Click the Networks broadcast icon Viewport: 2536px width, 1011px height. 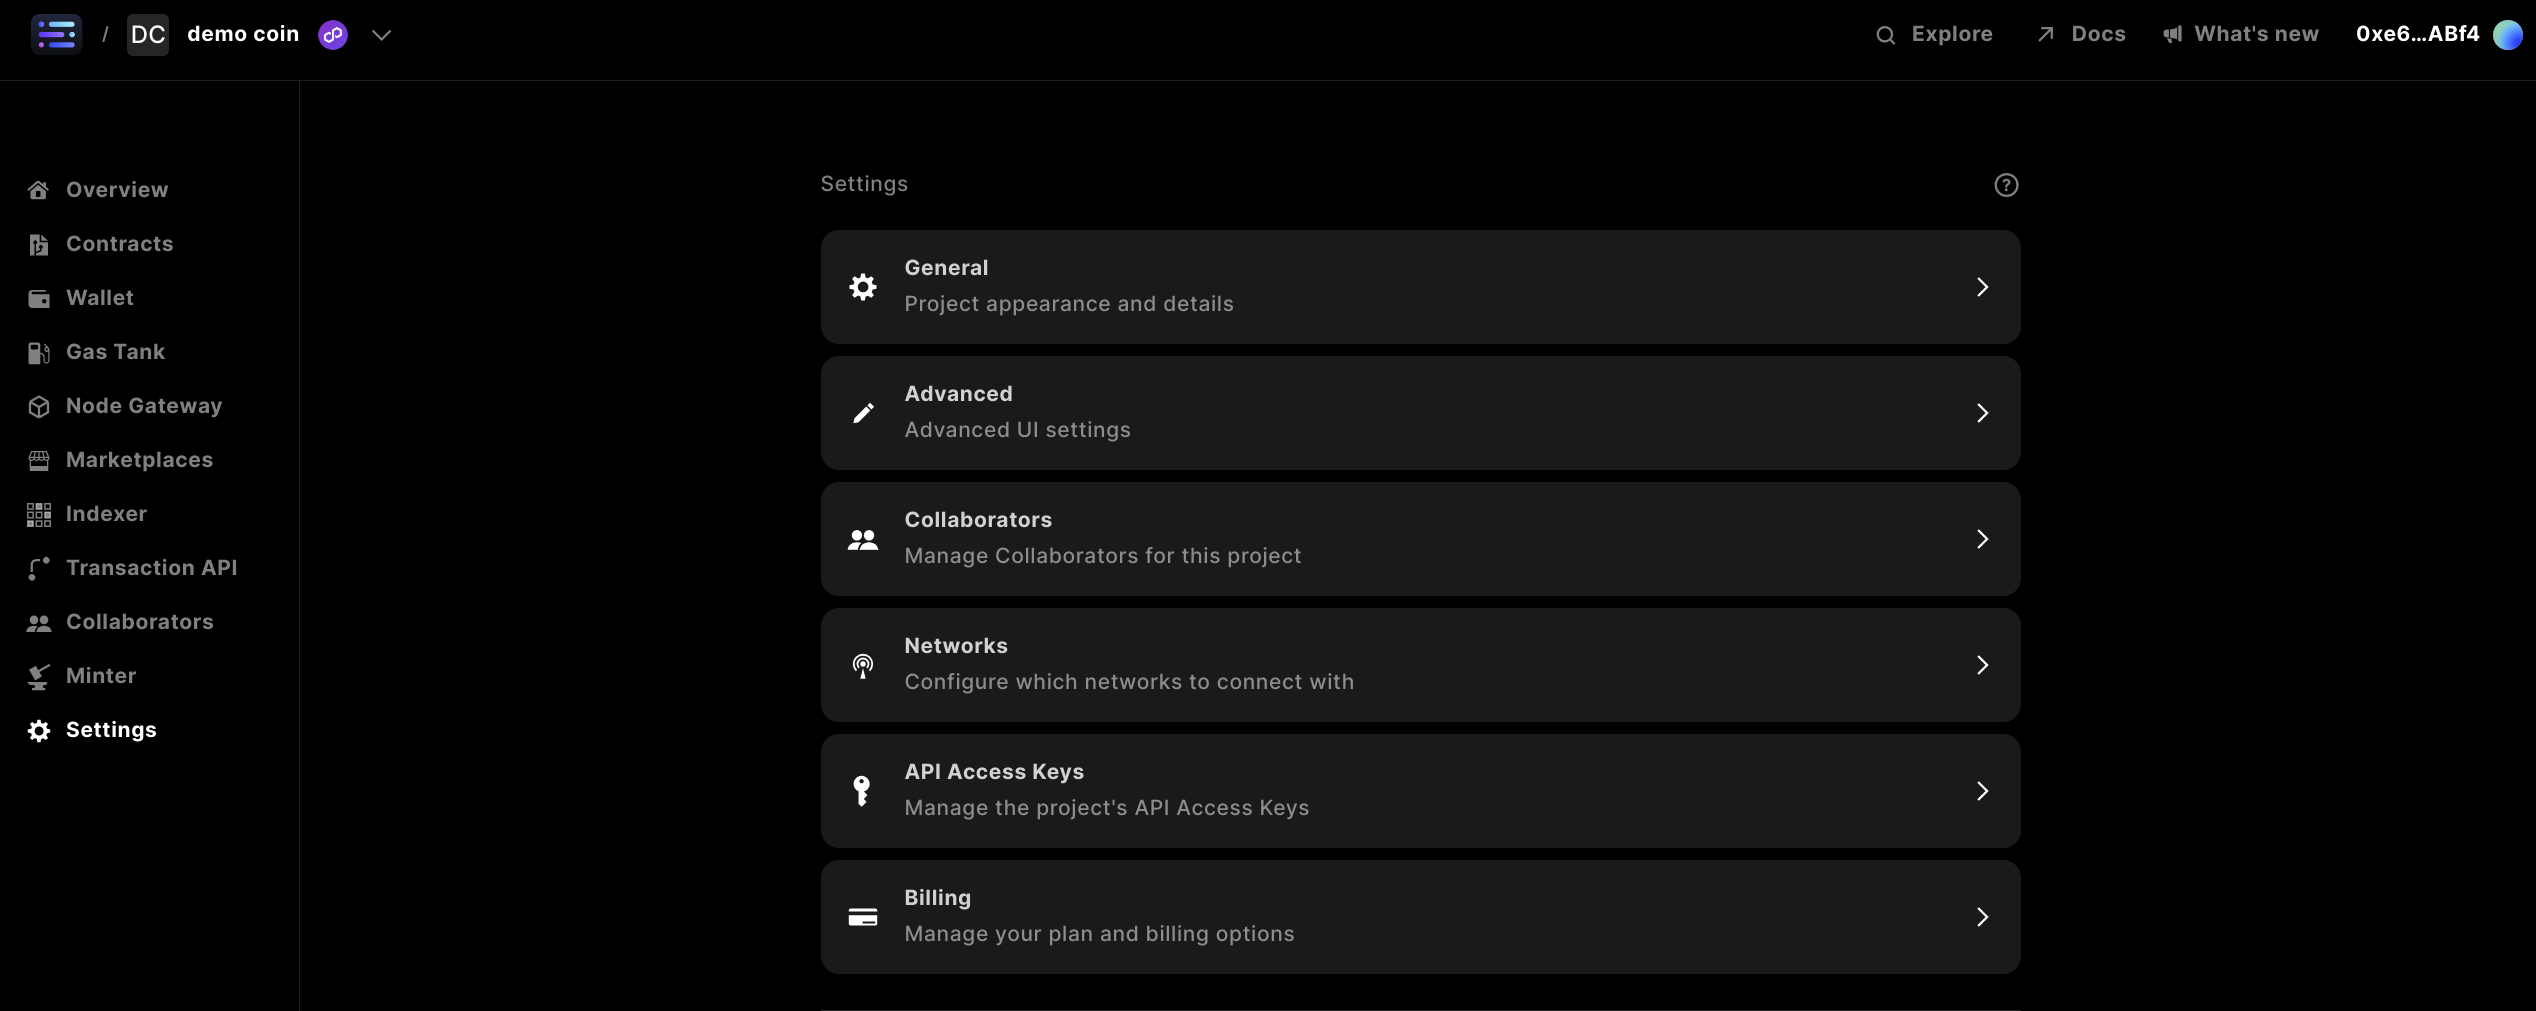[862, 664]
